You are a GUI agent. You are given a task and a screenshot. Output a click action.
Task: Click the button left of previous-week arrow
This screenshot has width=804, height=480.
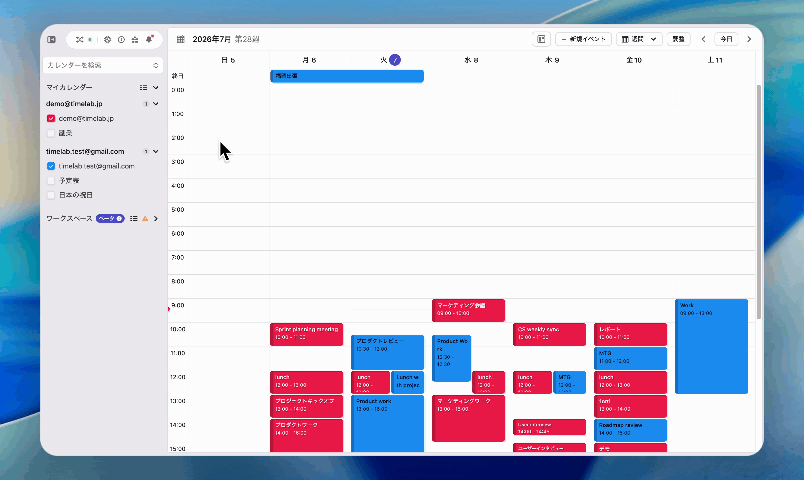point(678,39)
